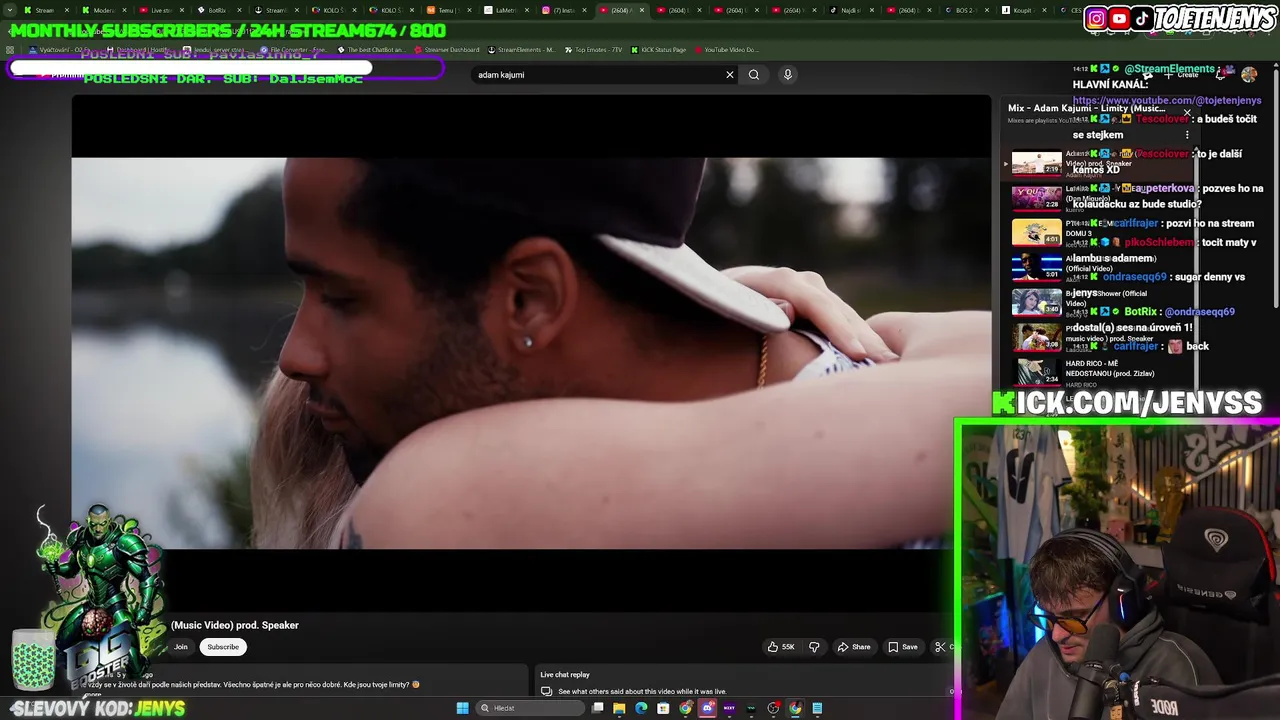Play the 3:08 playlist video thumbnail
This screenshot has width=1280, height=720.
(1036, 337)
